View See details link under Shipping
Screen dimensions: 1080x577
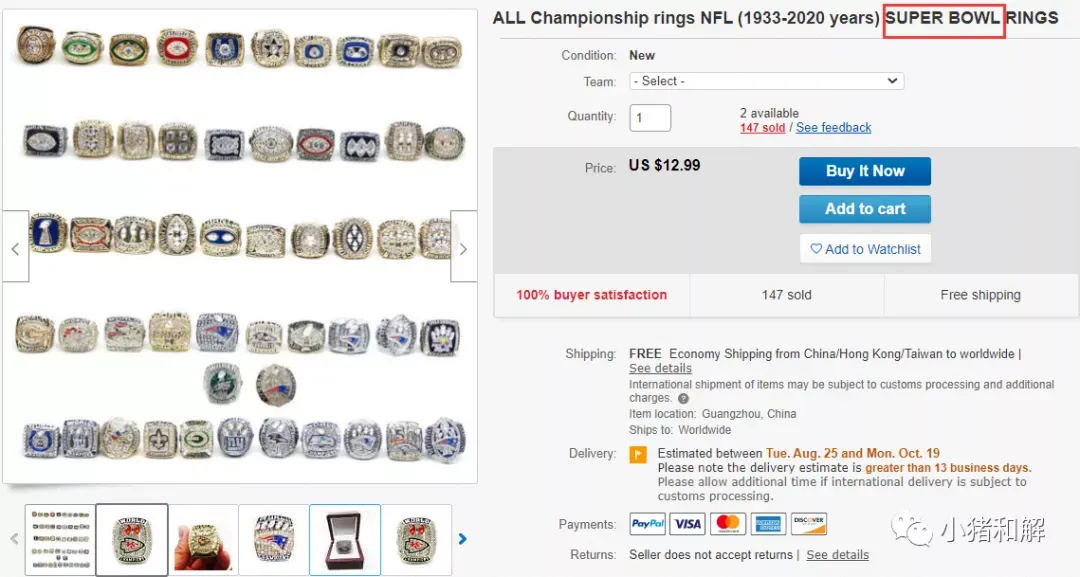660,369
